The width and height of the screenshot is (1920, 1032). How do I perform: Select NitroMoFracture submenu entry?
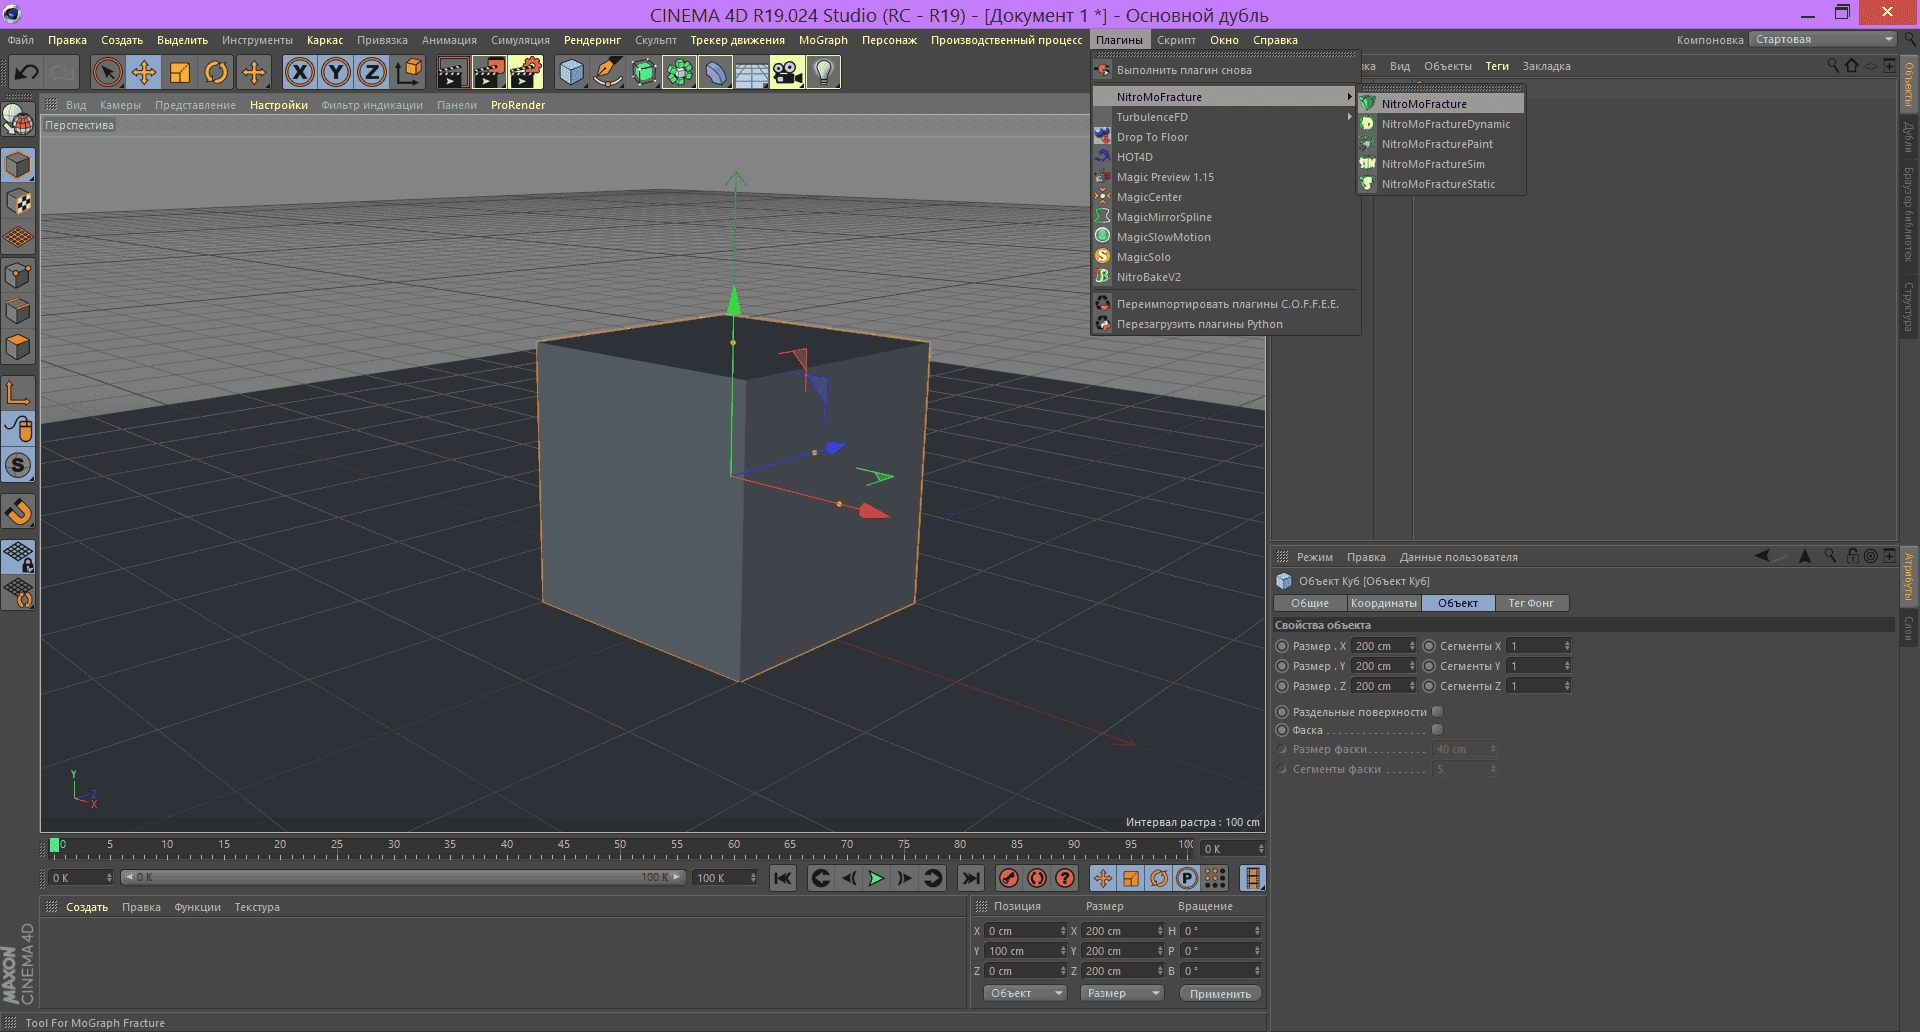pyautogui.click(x=1441, y=104)
